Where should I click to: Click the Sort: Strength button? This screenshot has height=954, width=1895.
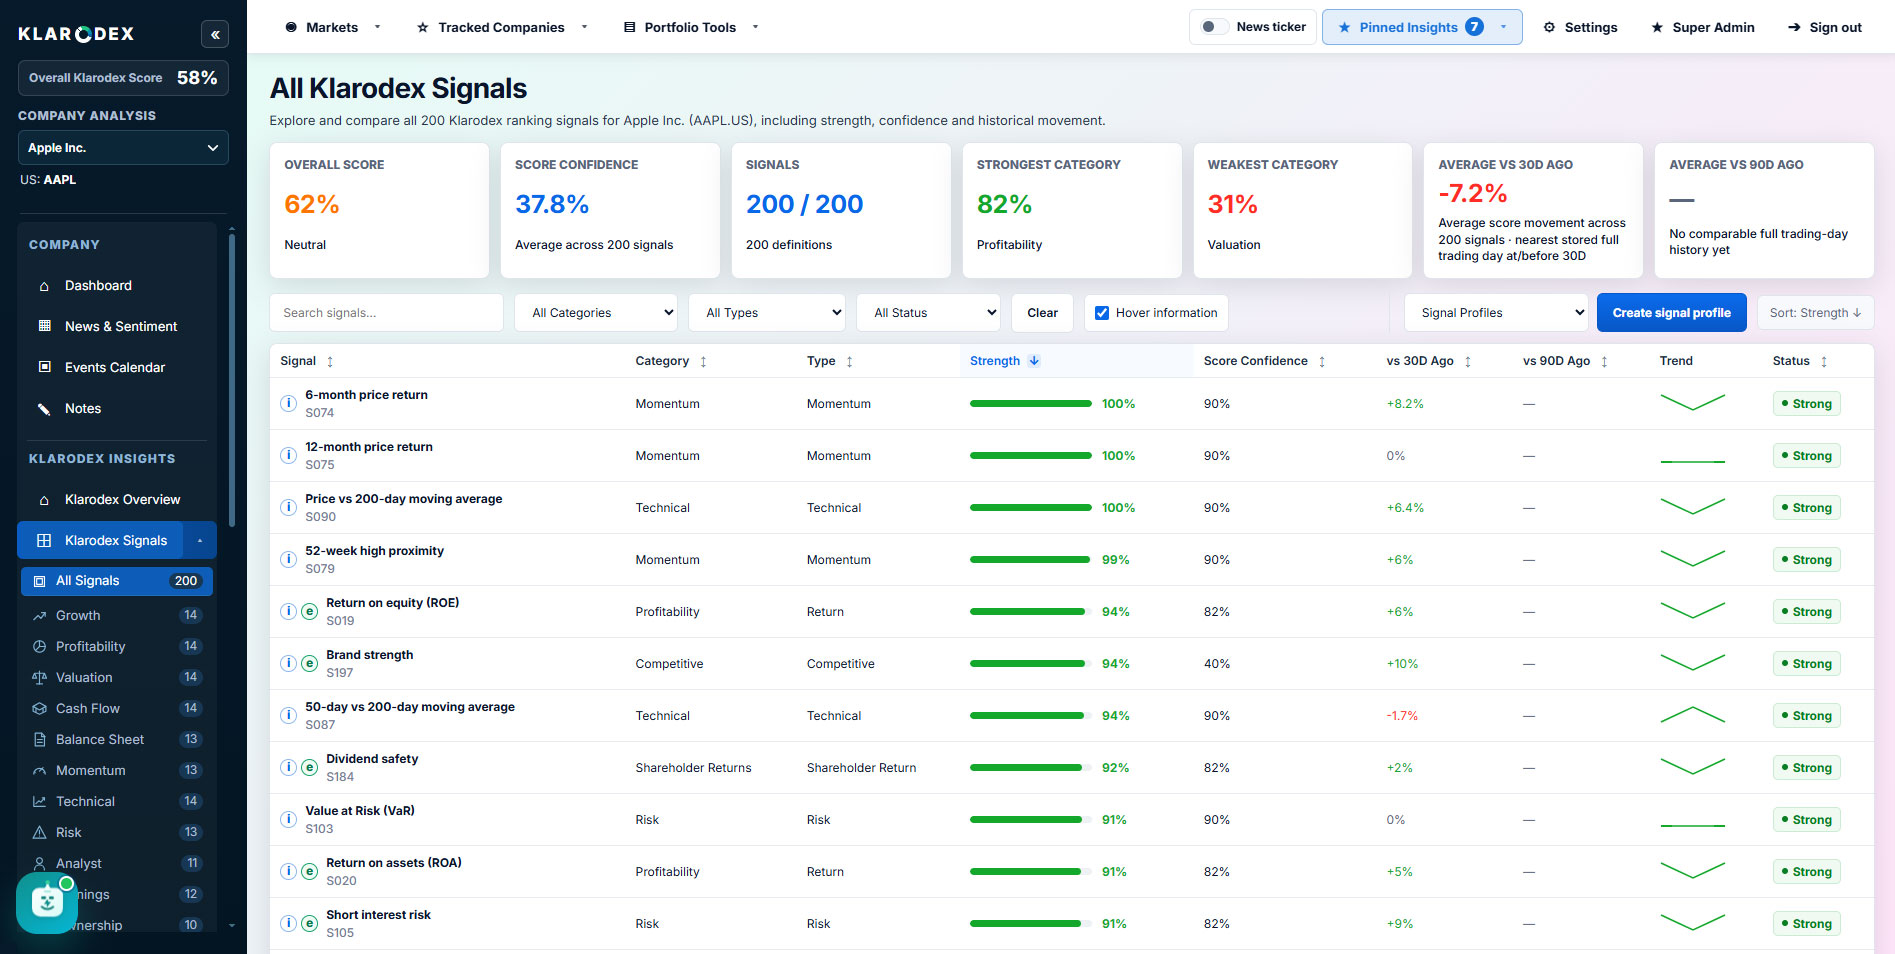click(1815, 313)
